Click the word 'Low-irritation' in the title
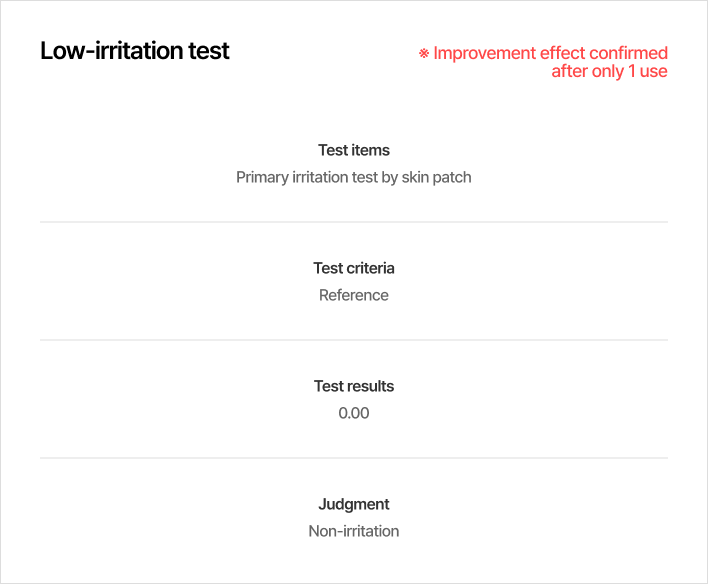The height and width of the screenshot is (584, 708). pyautogui.click(x=112, y=51)
